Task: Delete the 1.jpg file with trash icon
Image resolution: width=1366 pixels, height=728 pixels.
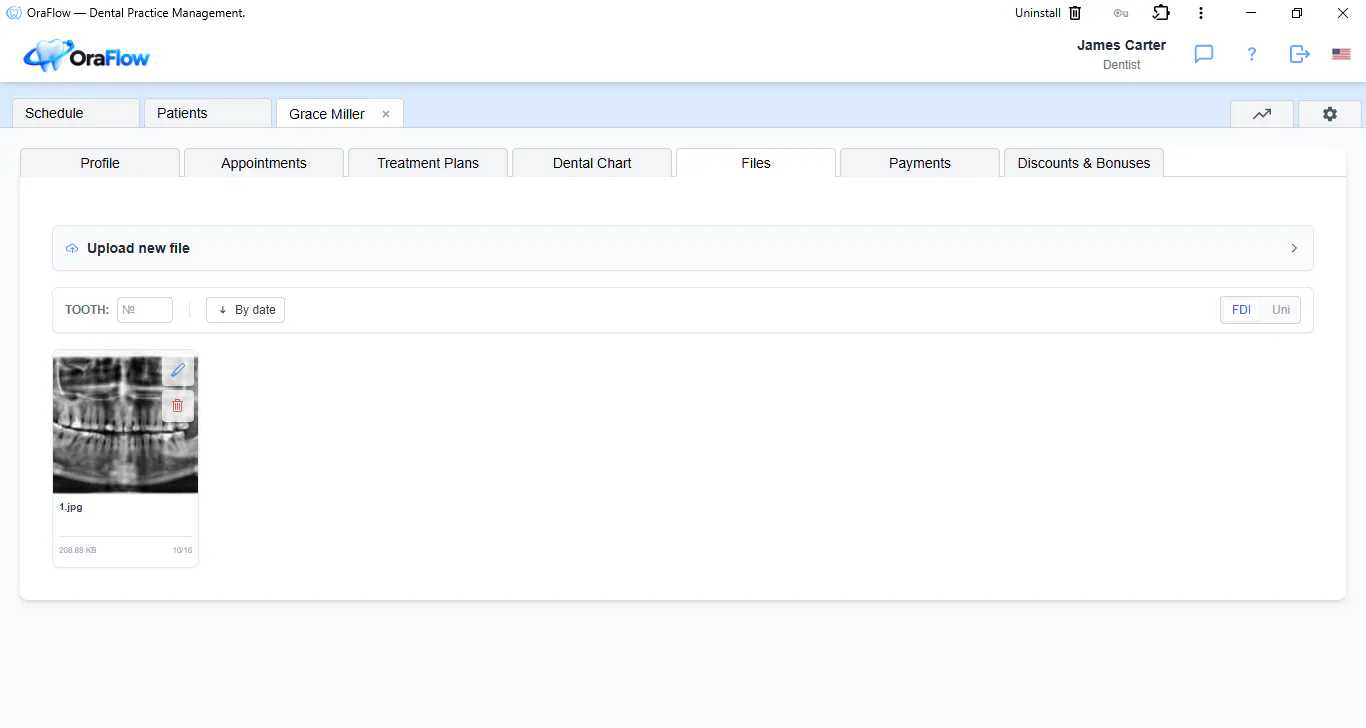Action: (x=178, y=405)
